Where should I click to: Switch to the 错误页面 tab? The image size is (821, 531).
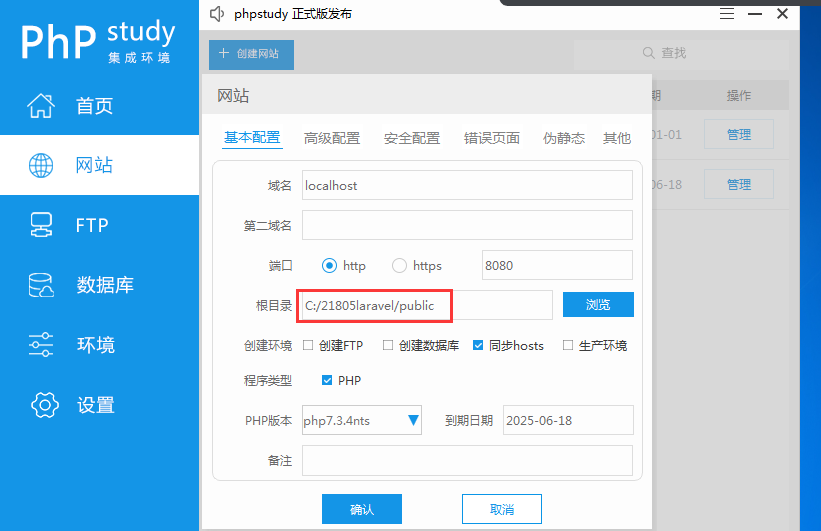pyautogui.click(x=492, y=138)
